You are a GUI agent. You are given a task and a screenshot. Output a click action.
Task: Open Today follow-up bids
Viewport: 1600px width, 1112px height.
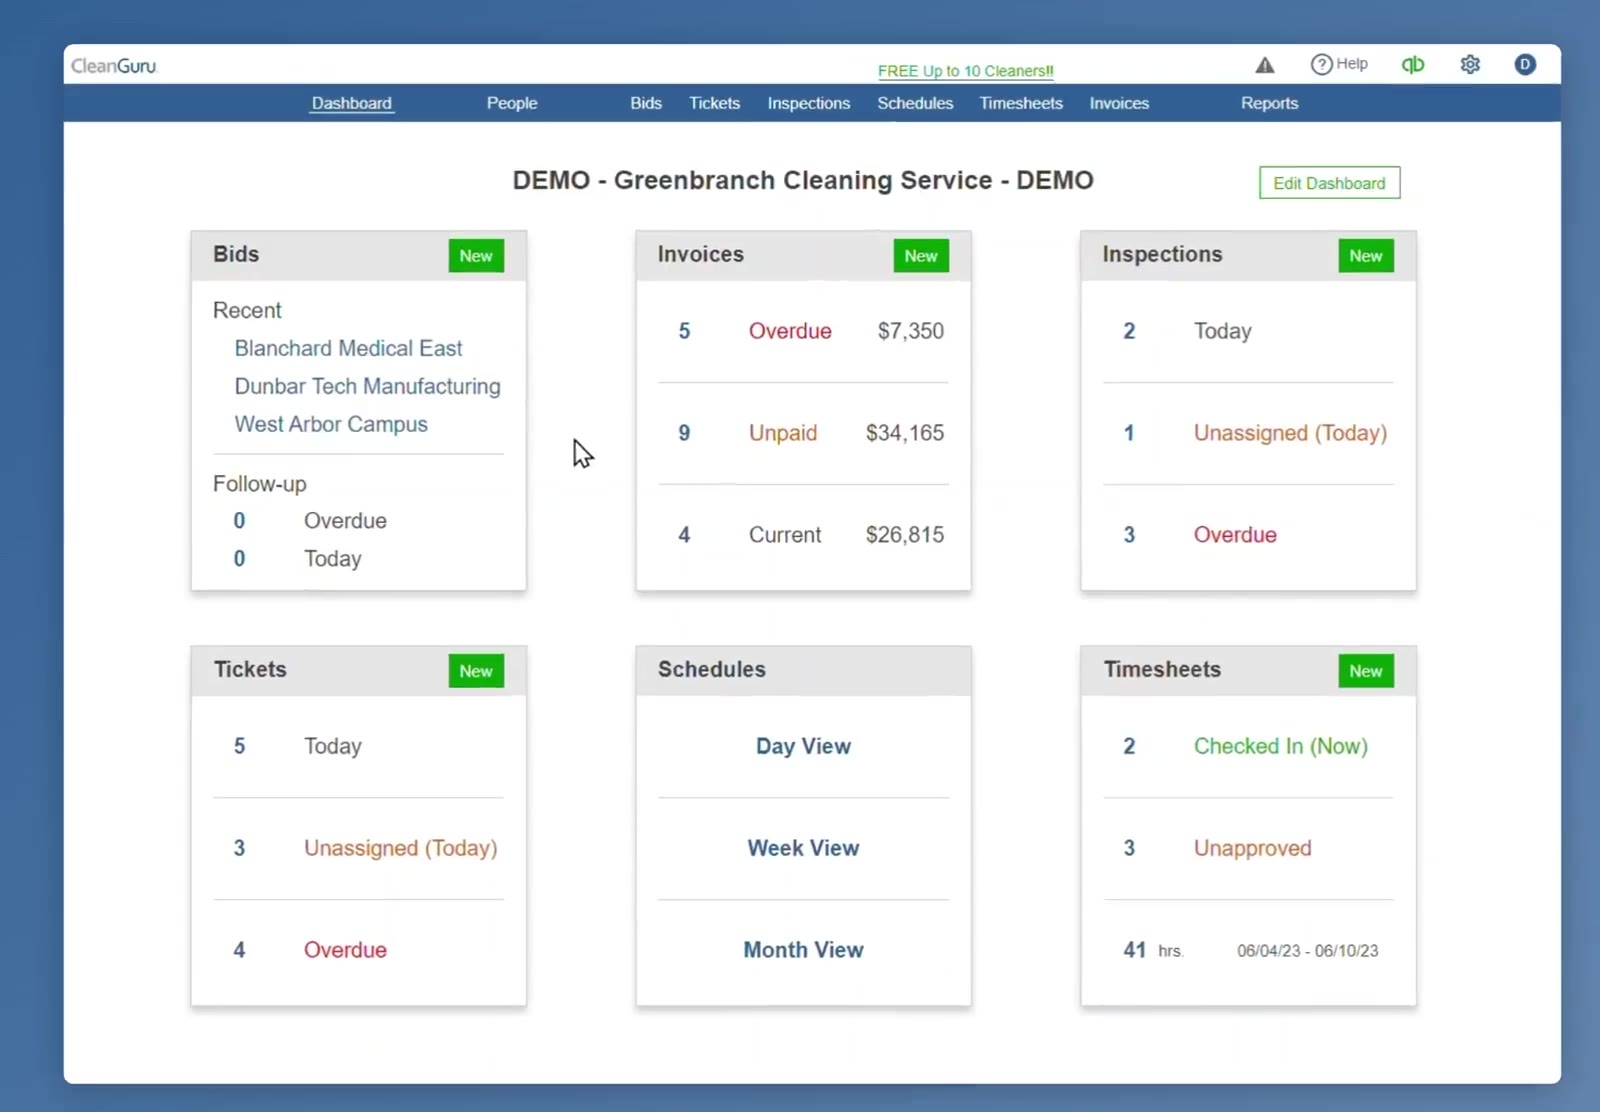click(x=333, y=559)
